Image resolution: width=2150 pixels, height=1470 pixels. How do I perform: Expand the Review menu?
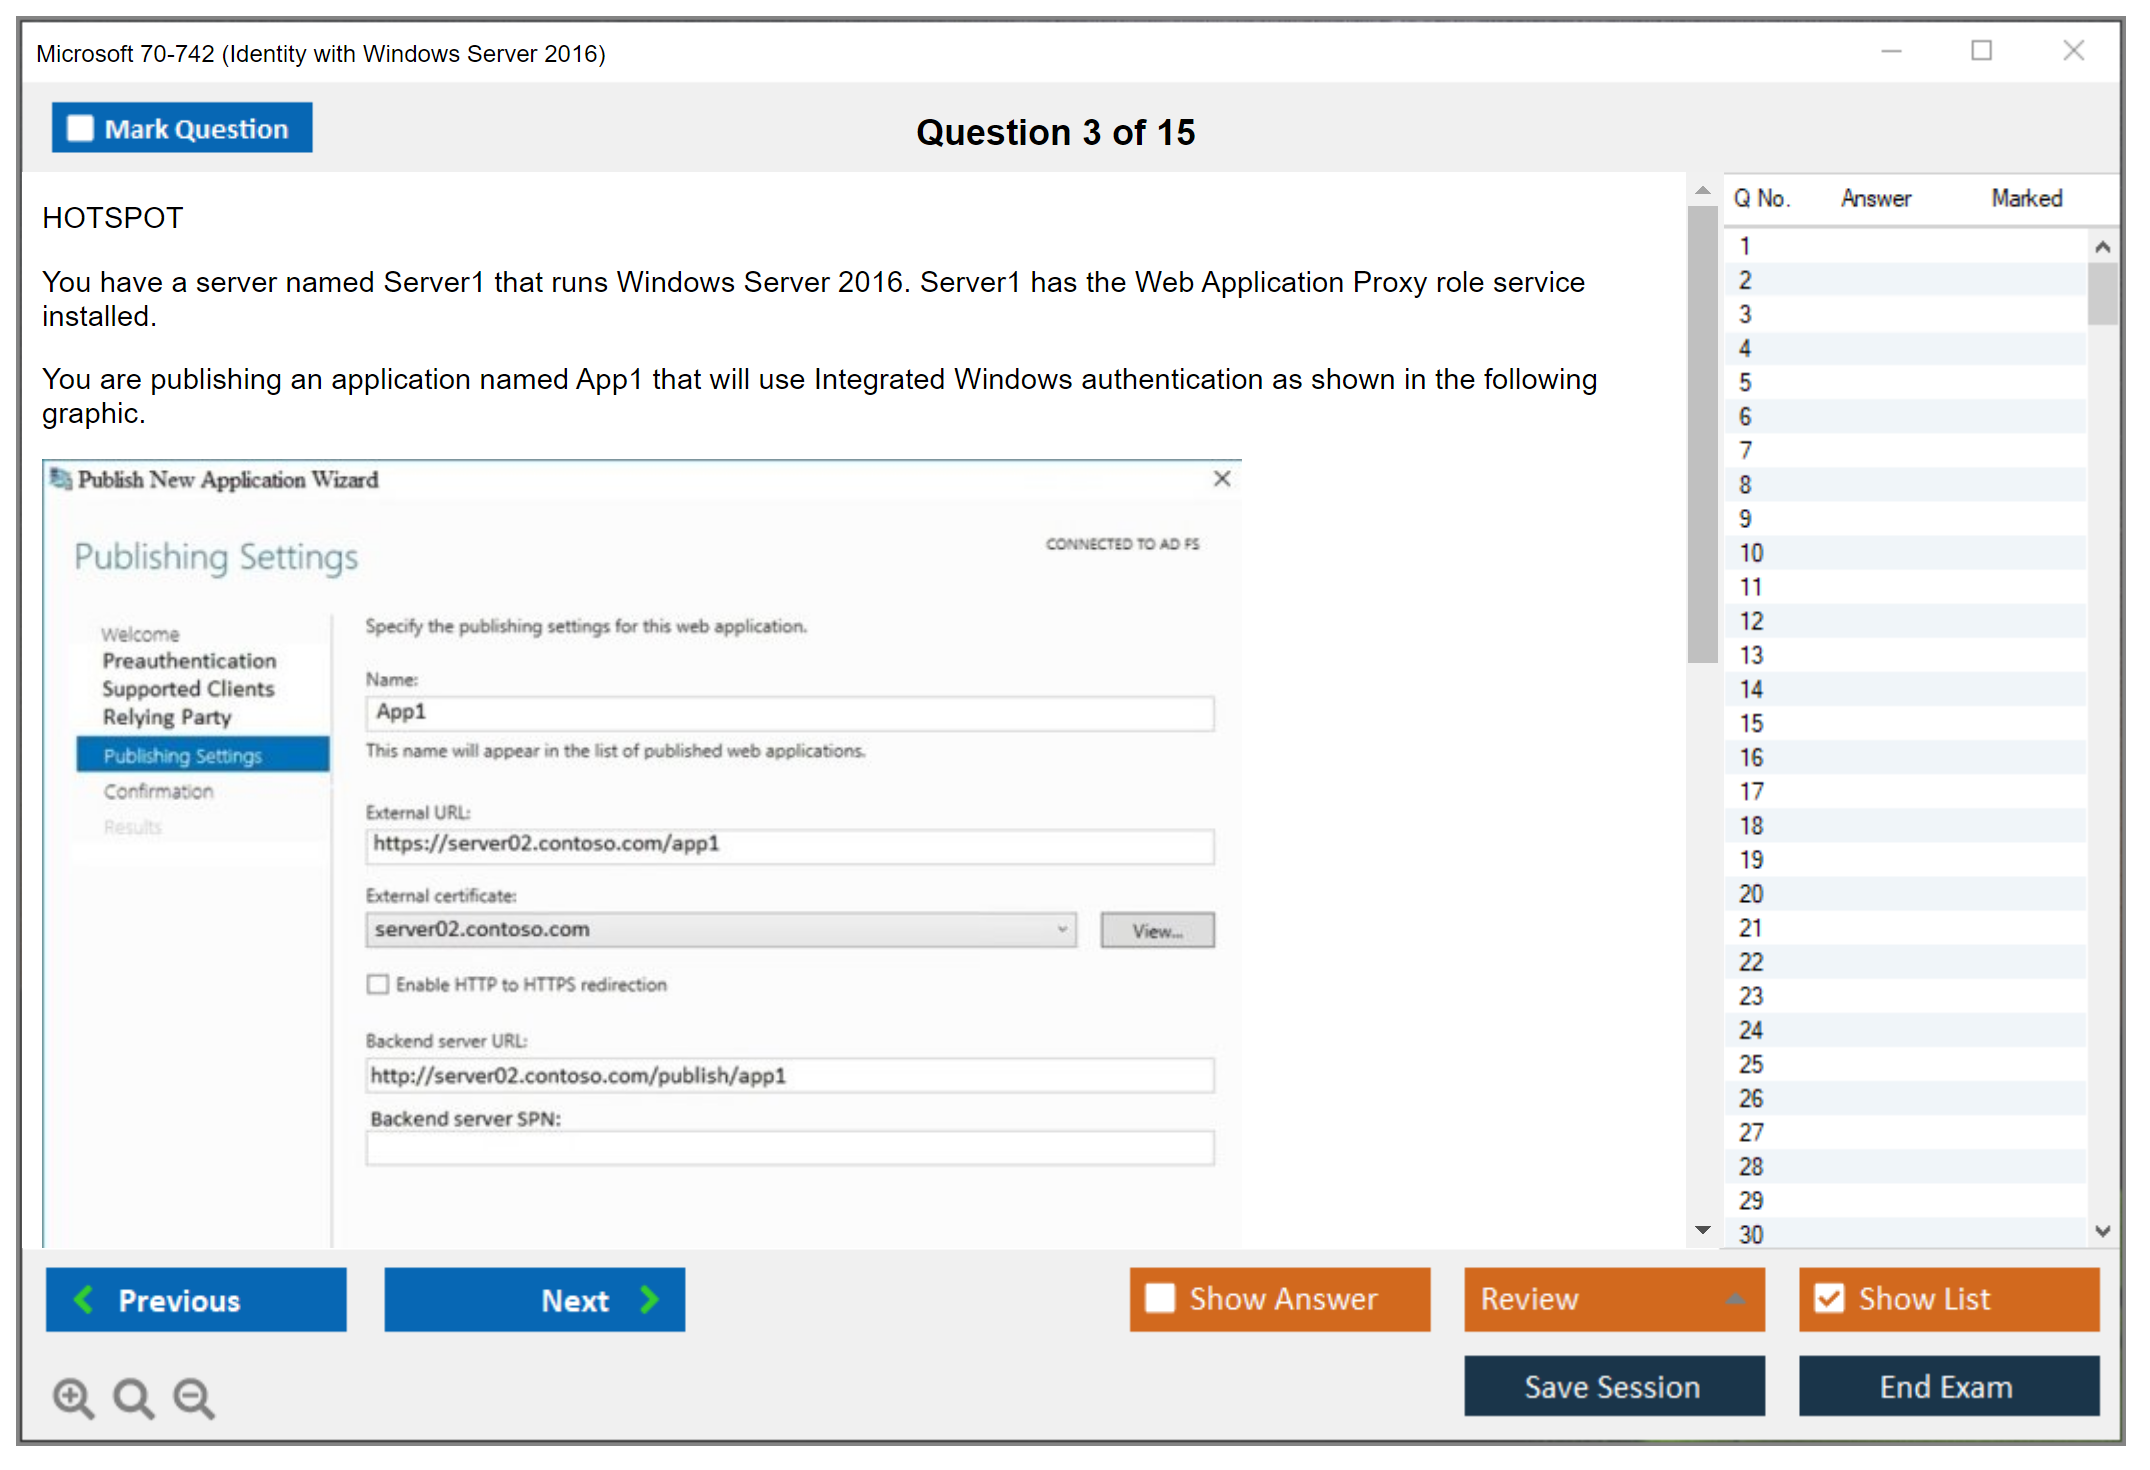(1734, 1298)
